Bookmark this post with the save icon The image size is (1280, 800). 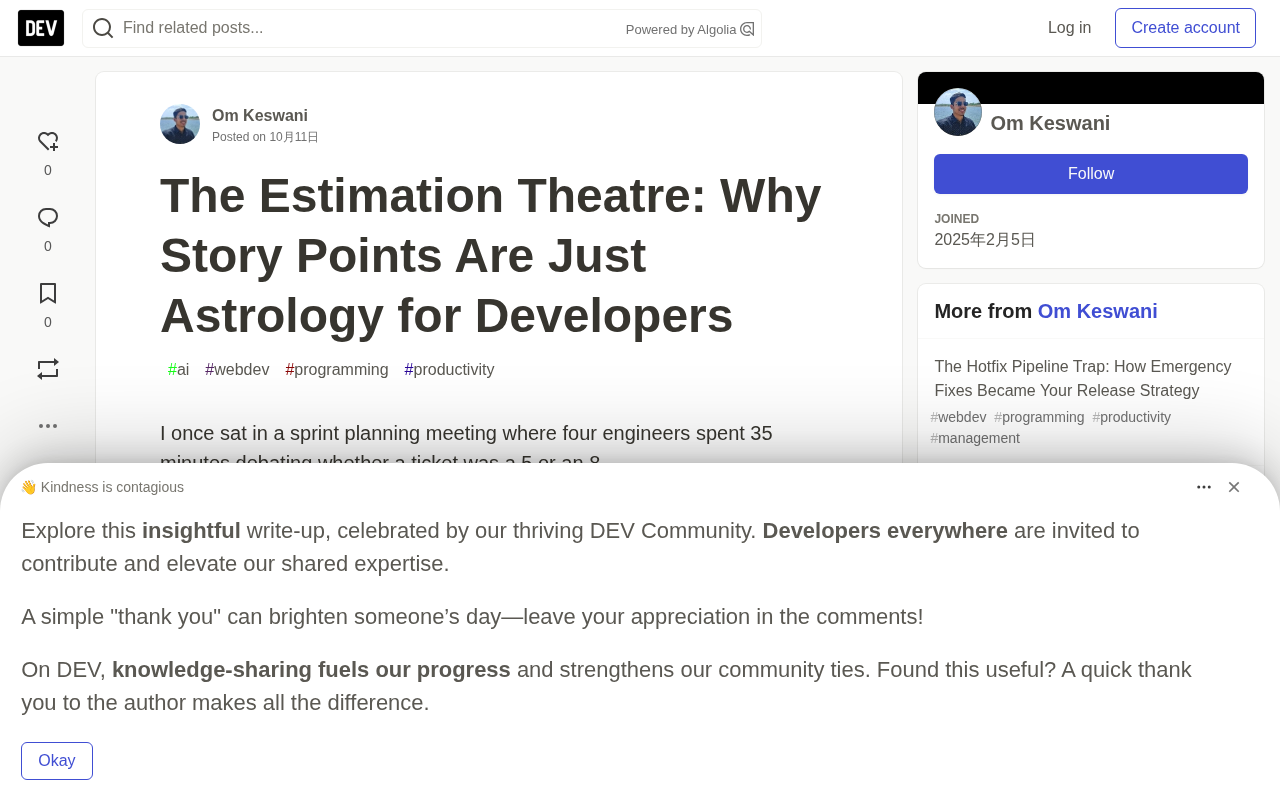[48, 293]
